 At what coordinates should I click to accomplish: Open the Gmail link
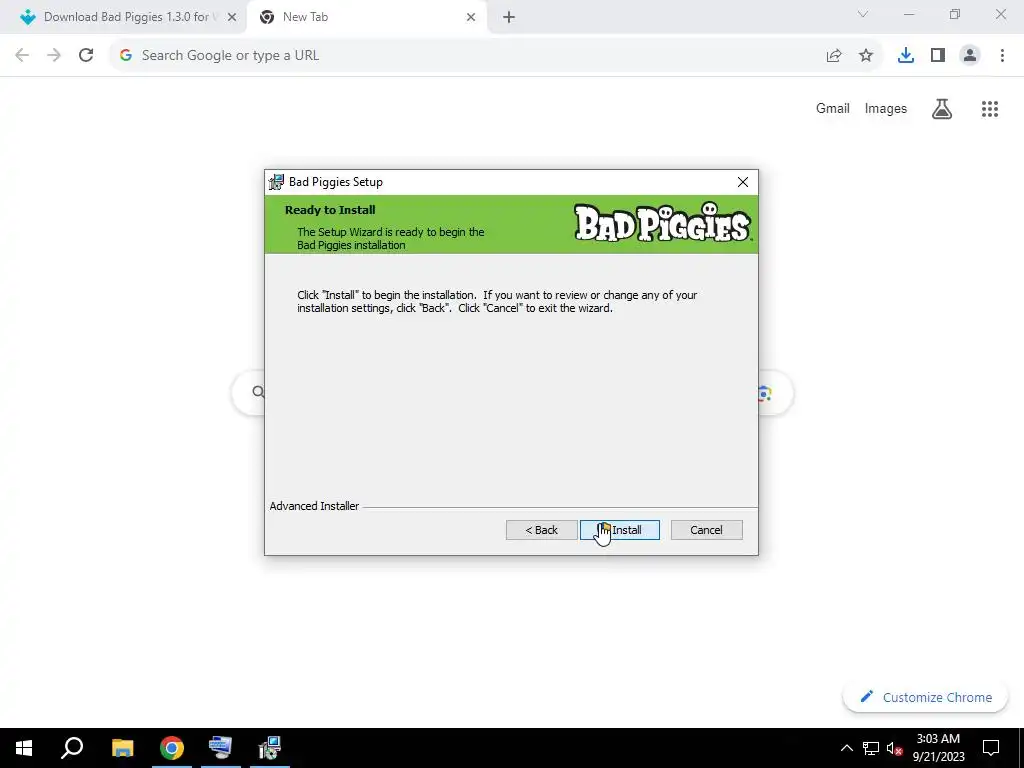pyautogui.click(x=833, y=108)
